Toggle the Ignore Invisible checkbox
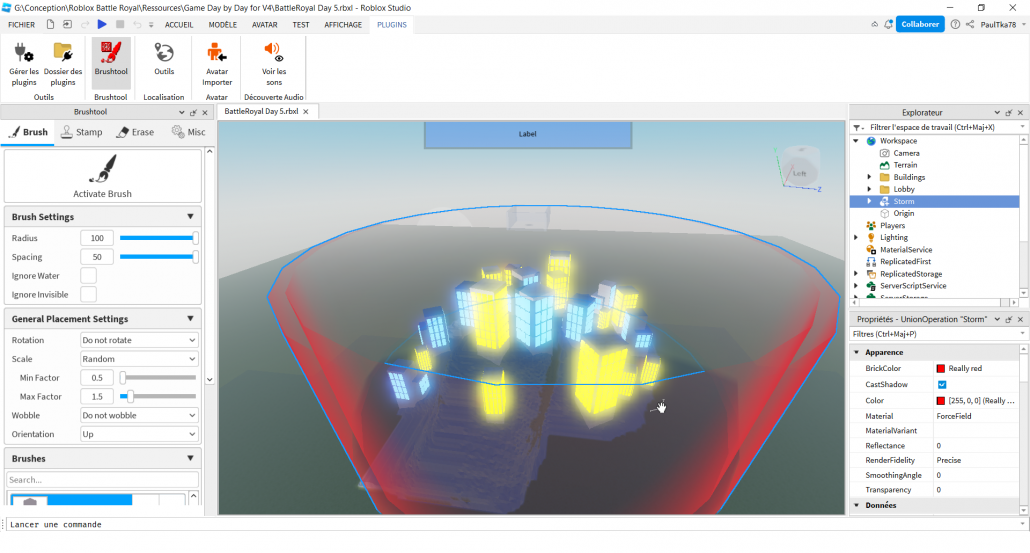The height and width of the screenshot is (553, 1030). point(88,294)
